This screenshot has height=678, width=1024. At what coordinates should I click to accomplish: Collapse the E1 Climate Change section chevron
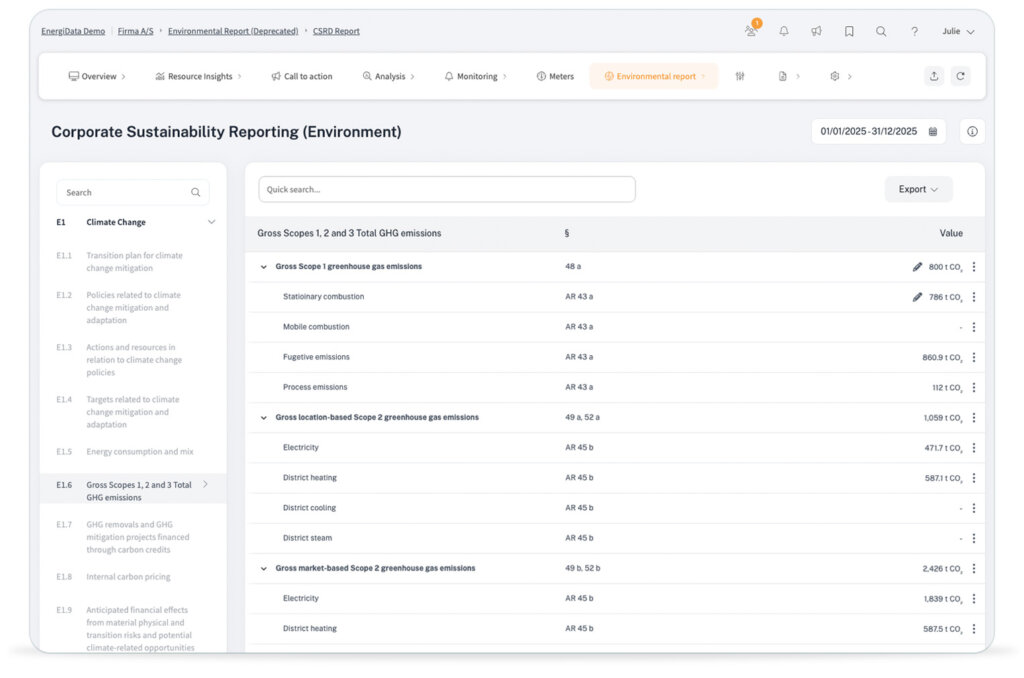pyautogui.click(x=212, y=222)
